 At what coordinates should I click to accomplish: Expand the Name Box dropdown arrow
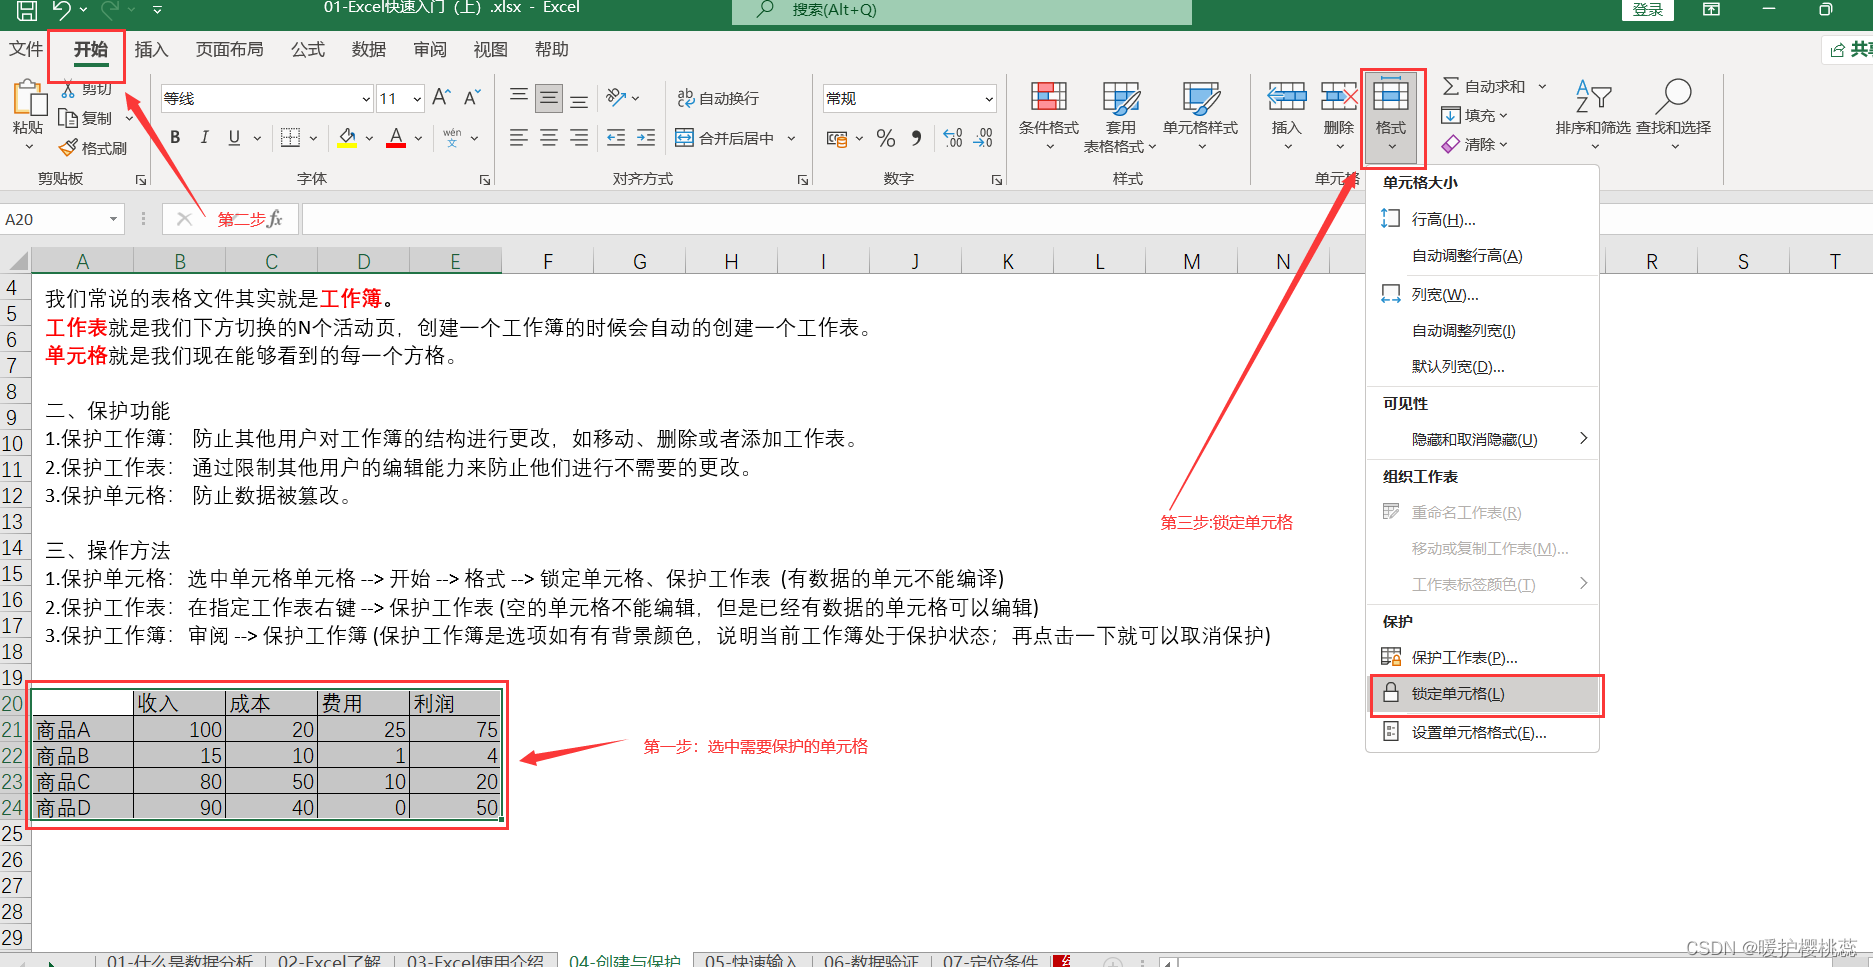(113, 219)
